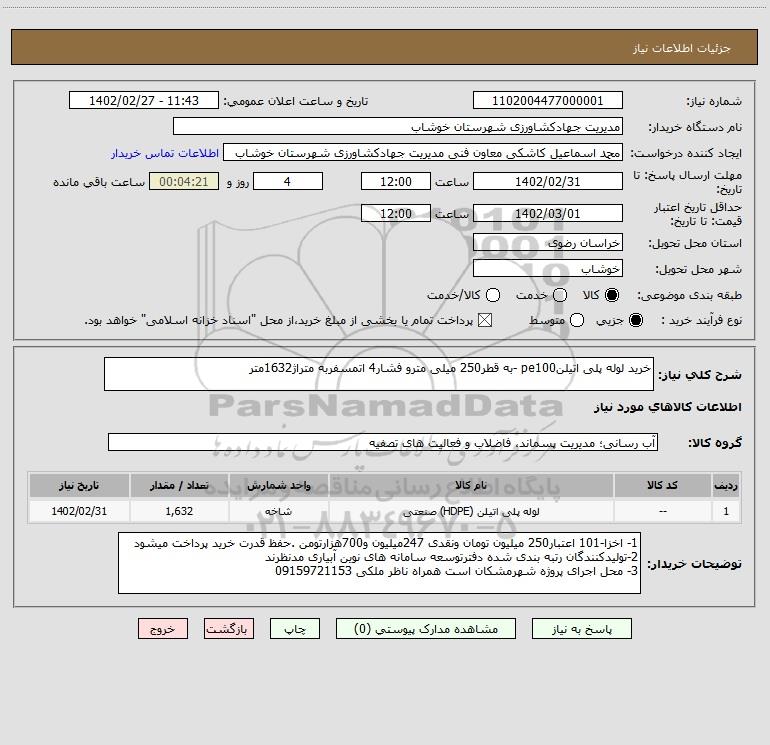Image resolution: width=770 pixels, height=745 pixels.
Task: Click the price validity date 1402/03/01 field
Action: [548, 213]
